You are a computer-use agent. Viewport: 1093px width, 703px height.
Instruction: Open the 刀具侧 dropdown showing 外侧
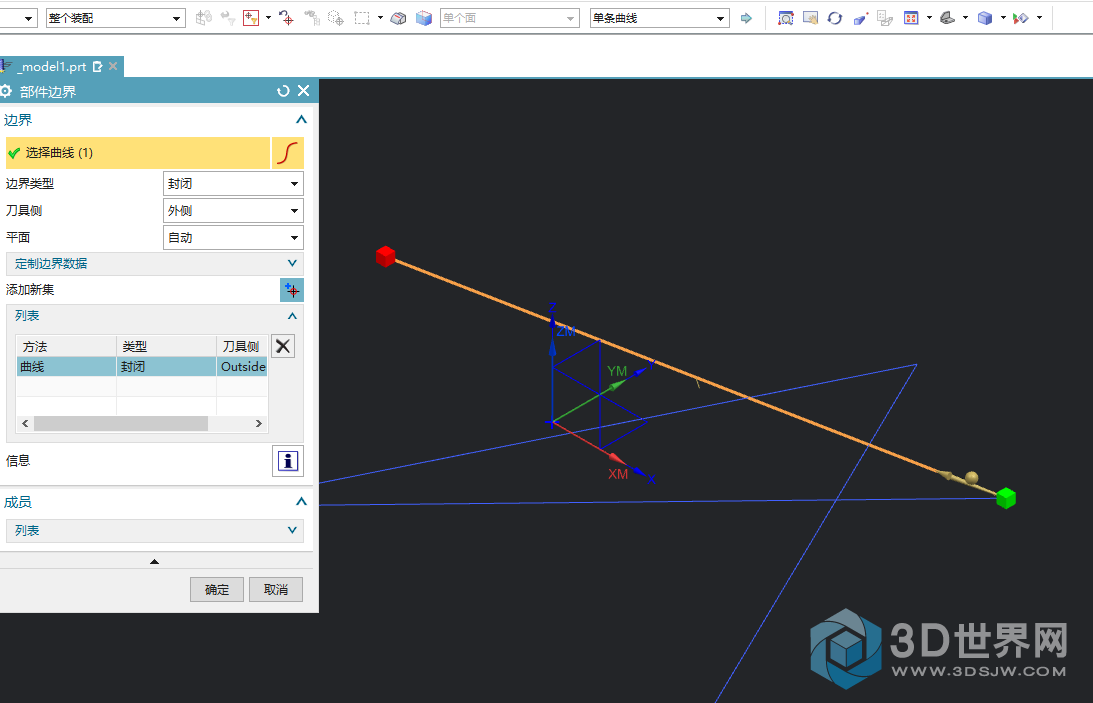coord(233,210)
